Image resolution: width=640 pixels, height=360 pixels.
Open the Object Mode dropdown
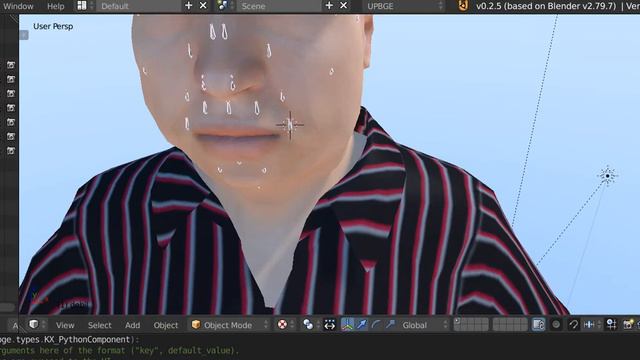coord(230,325)
